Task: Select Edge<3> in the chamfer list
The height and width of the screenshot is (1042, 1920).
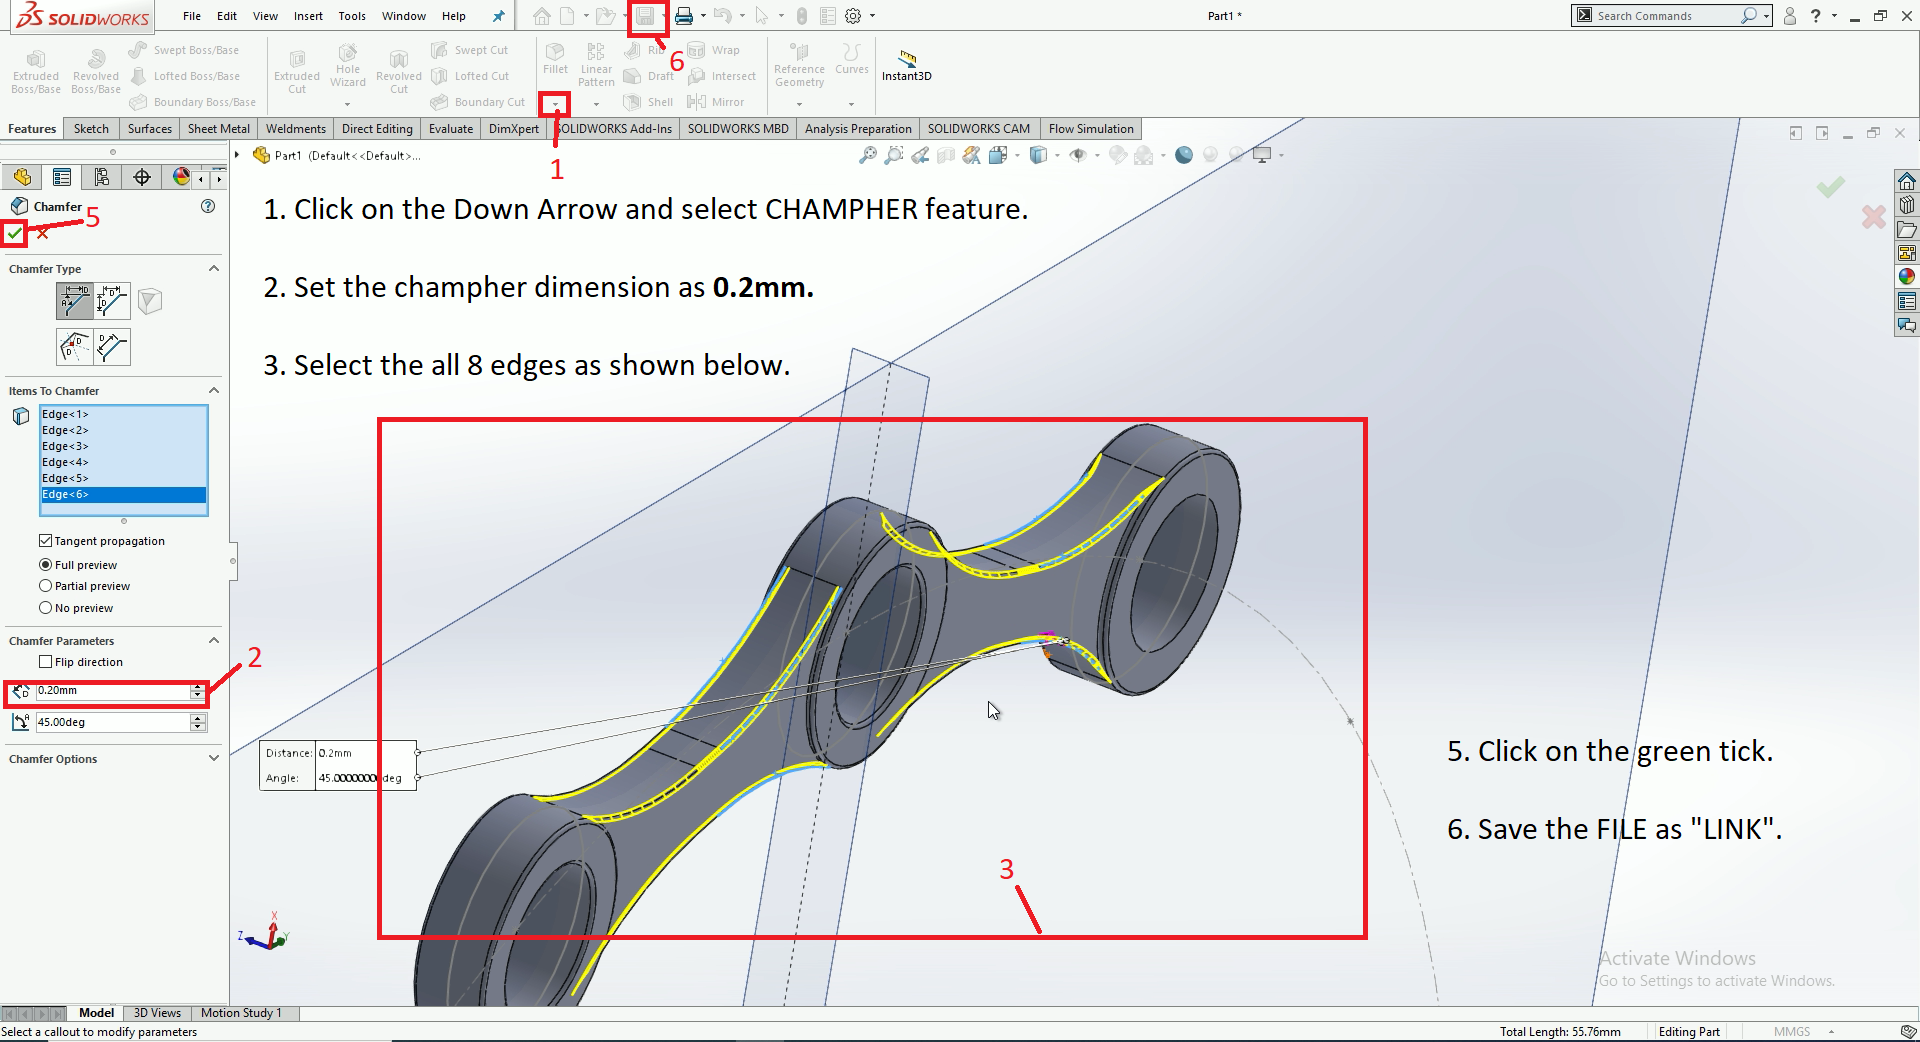Action: tap(123, 447)
